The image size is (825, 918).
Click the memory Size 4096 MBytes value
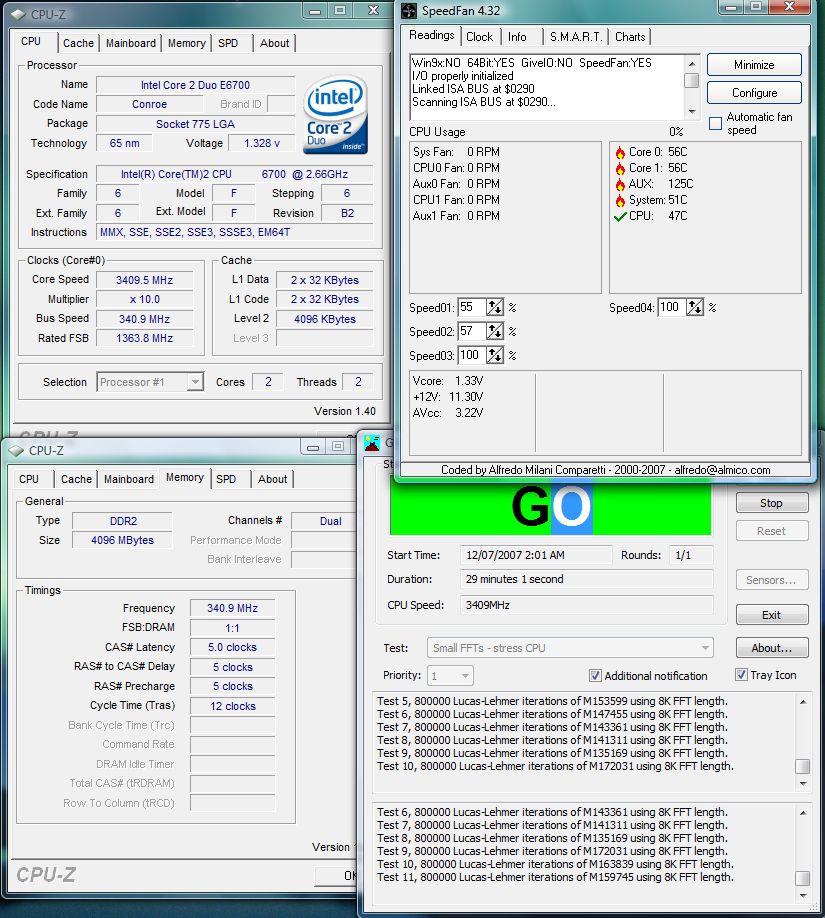tap(122, 540)
